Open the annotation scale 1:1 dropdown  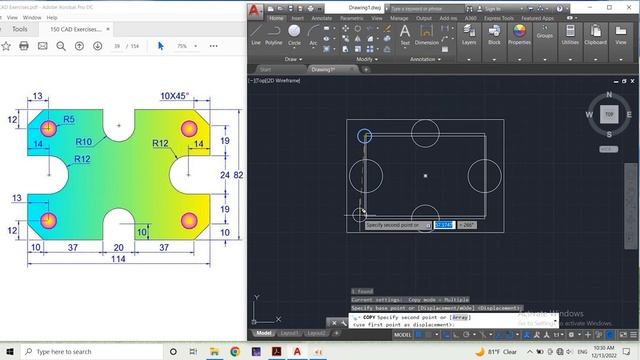(x=558, y=335)
